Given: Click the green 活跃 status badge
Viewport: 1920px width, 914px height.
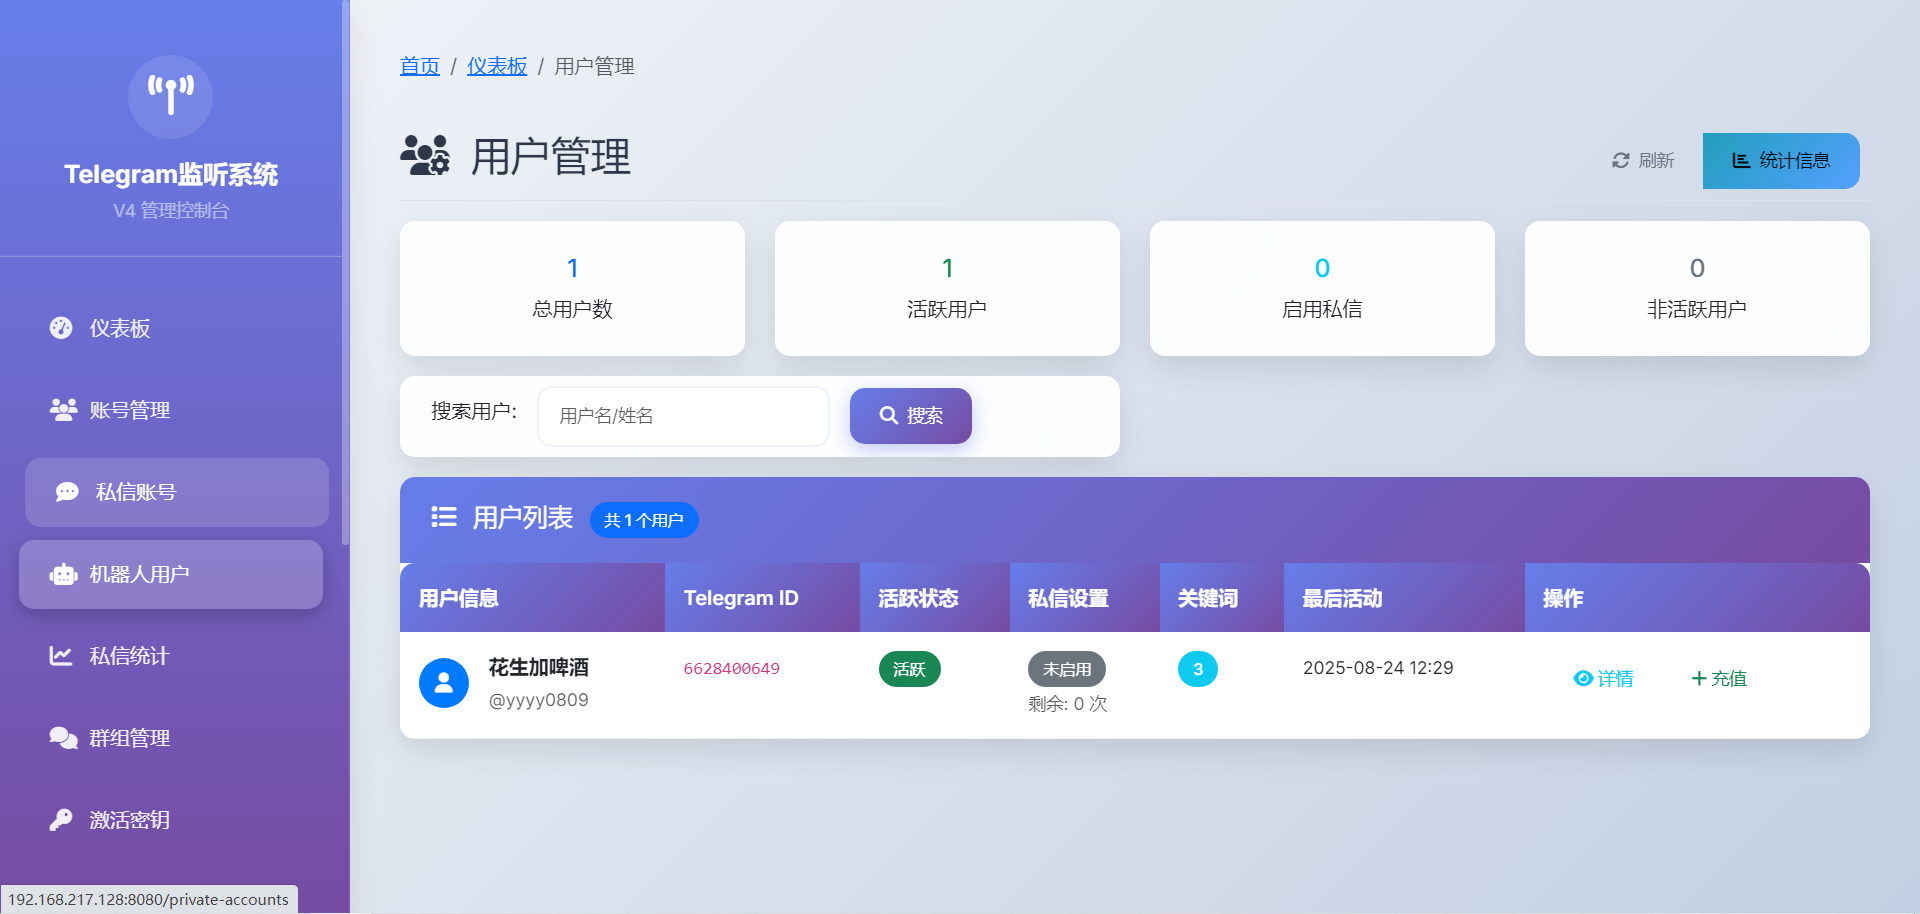Looking at the screenshot, I should tap(909, 669).
